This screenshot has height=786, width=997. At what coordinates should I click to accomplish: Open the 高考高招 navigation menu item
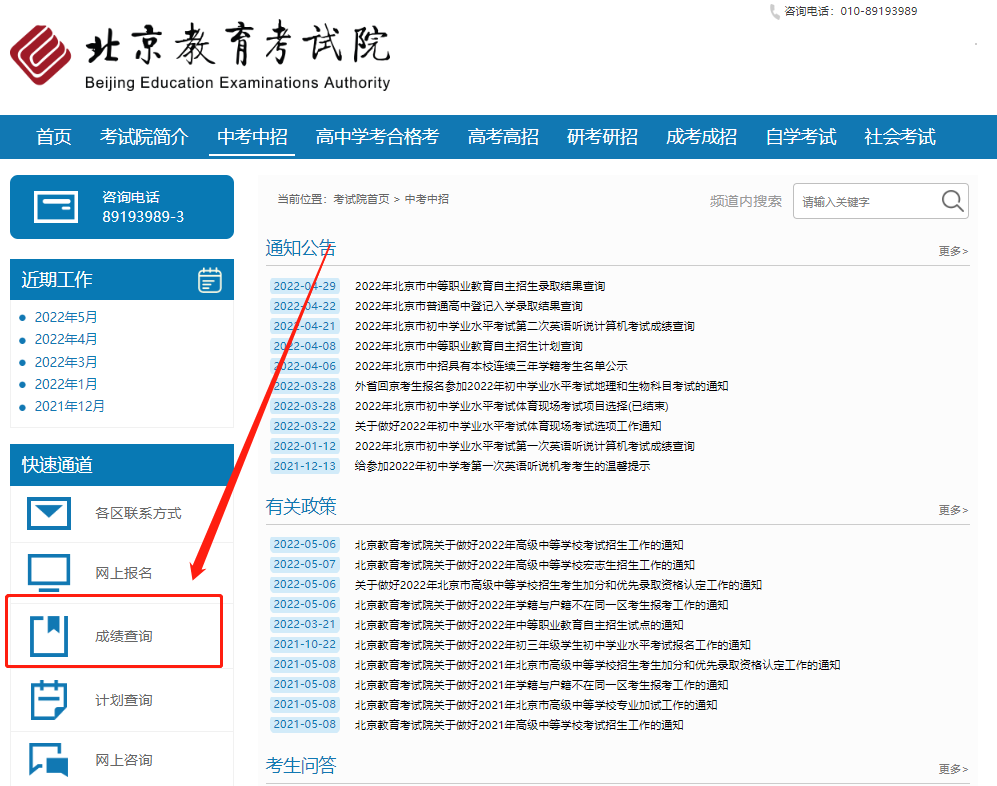pyautogui.click(x=503, y=137)
